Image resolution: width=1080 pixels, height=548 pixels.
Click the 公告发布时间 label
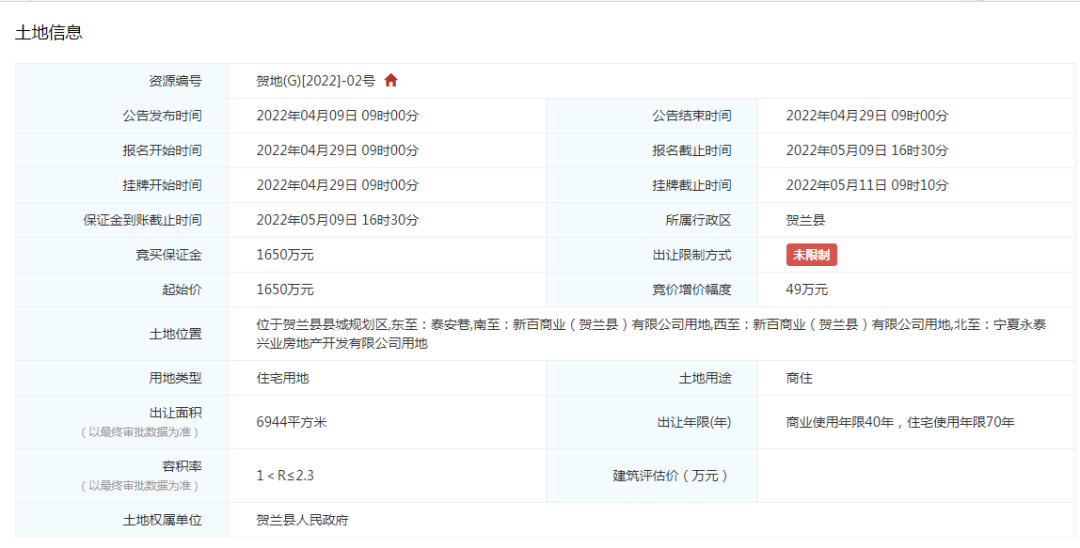[163, 116]
